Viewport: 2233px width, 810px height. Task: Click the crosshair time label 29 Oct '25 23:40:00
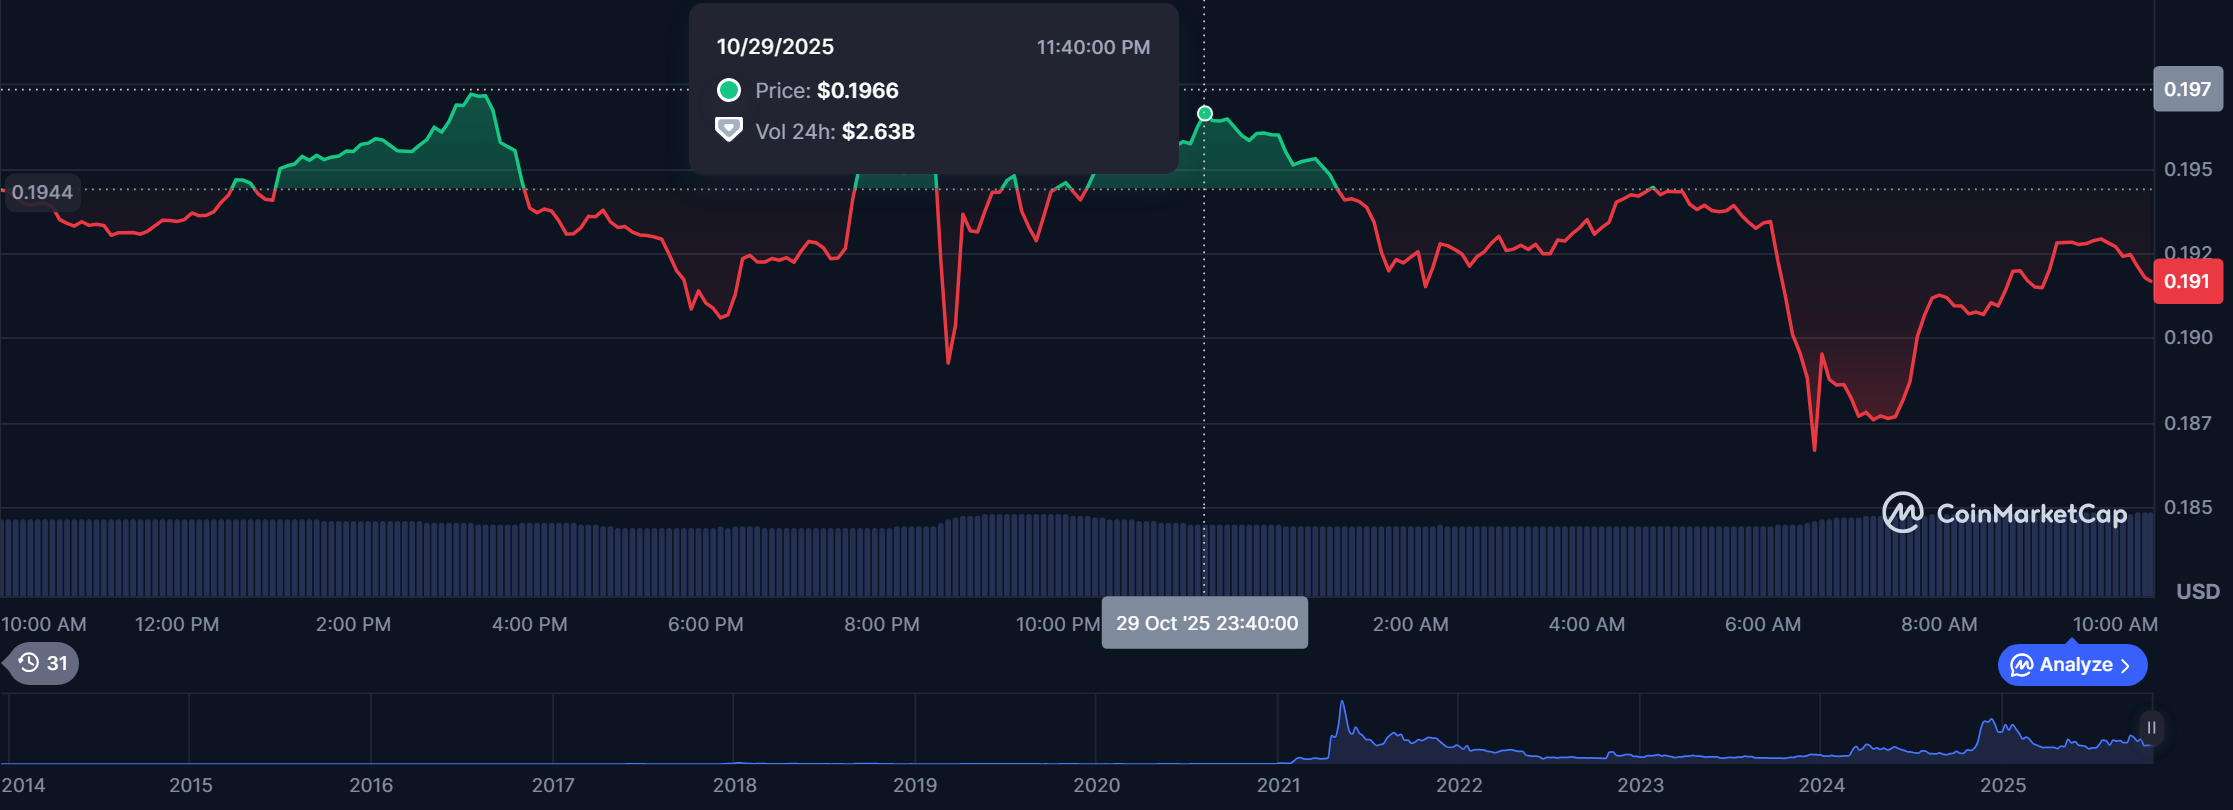(1205, 623)
